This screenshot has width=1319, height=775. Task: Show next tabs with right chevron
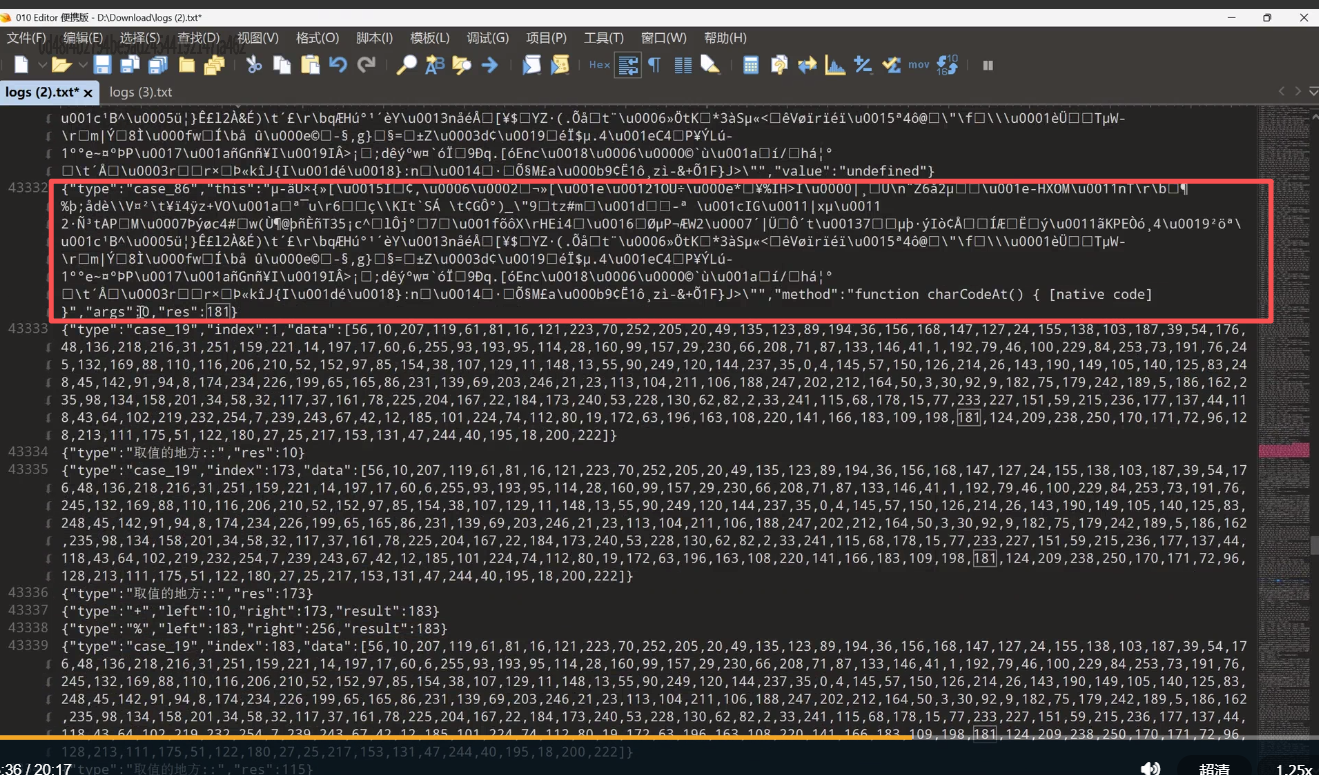tap(1297, 92)
